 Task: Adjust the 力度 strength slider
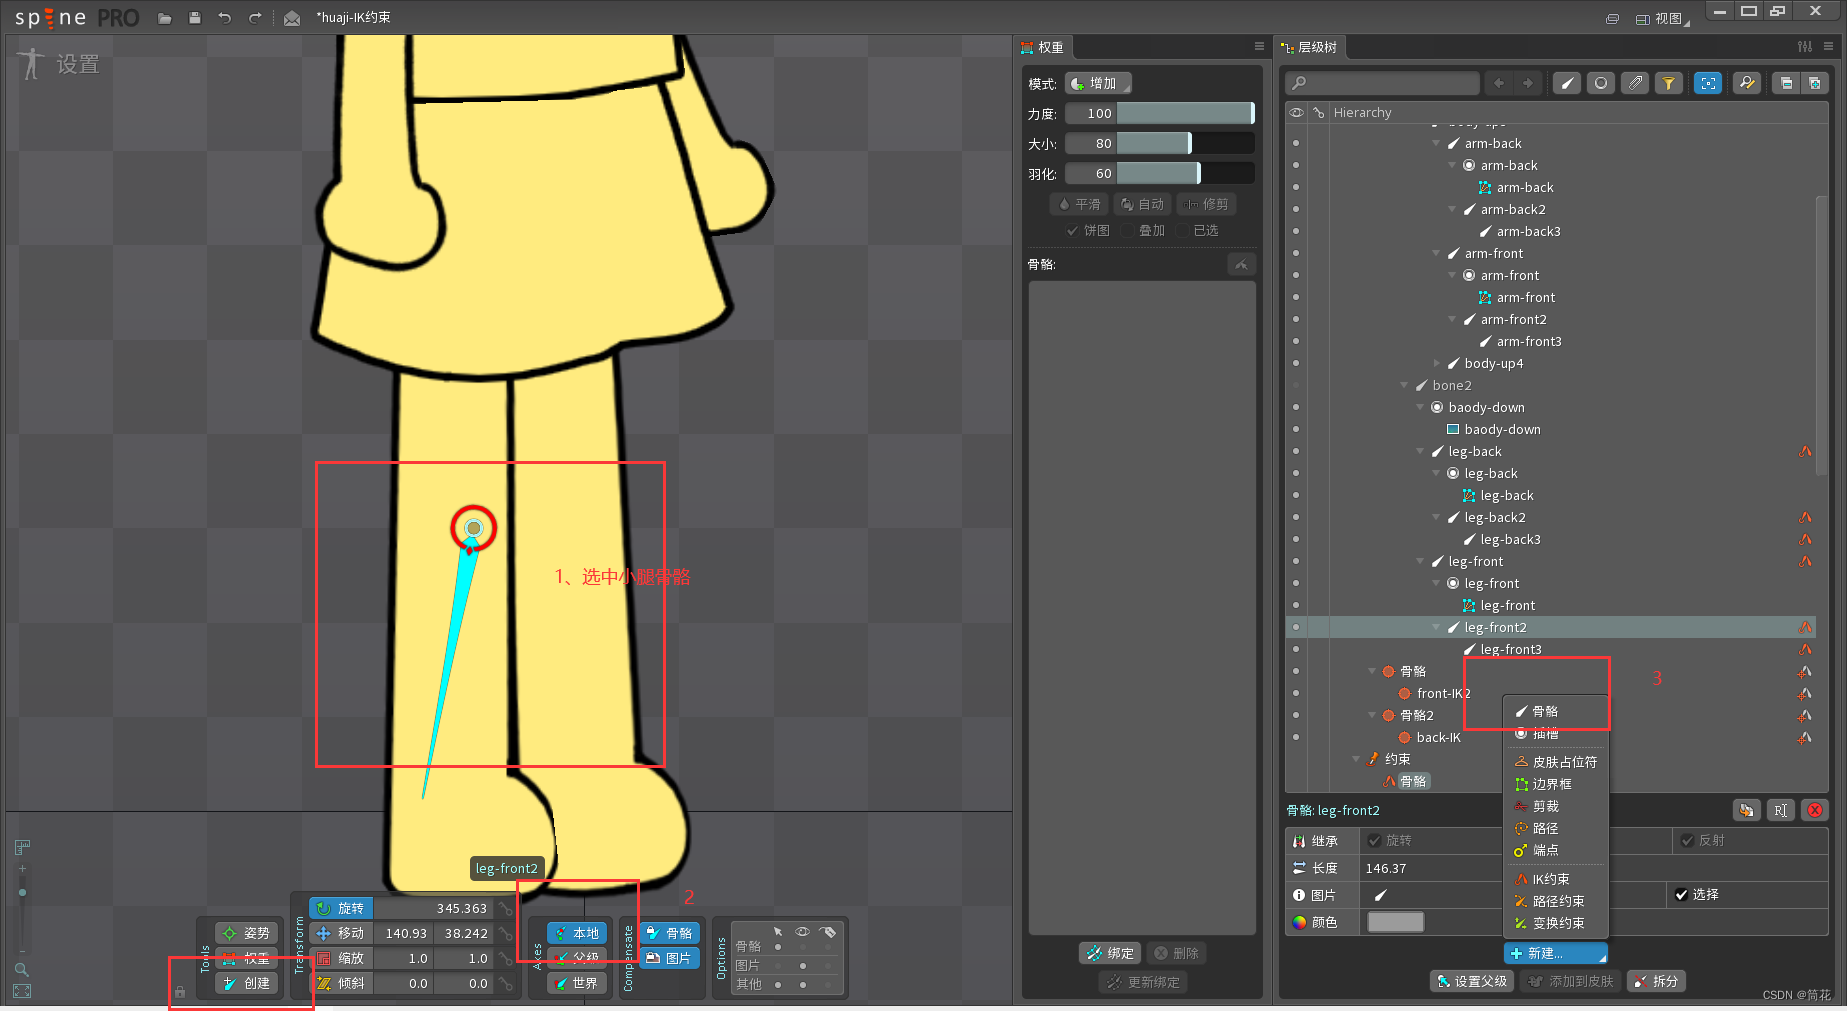[x=1185, y=113]
